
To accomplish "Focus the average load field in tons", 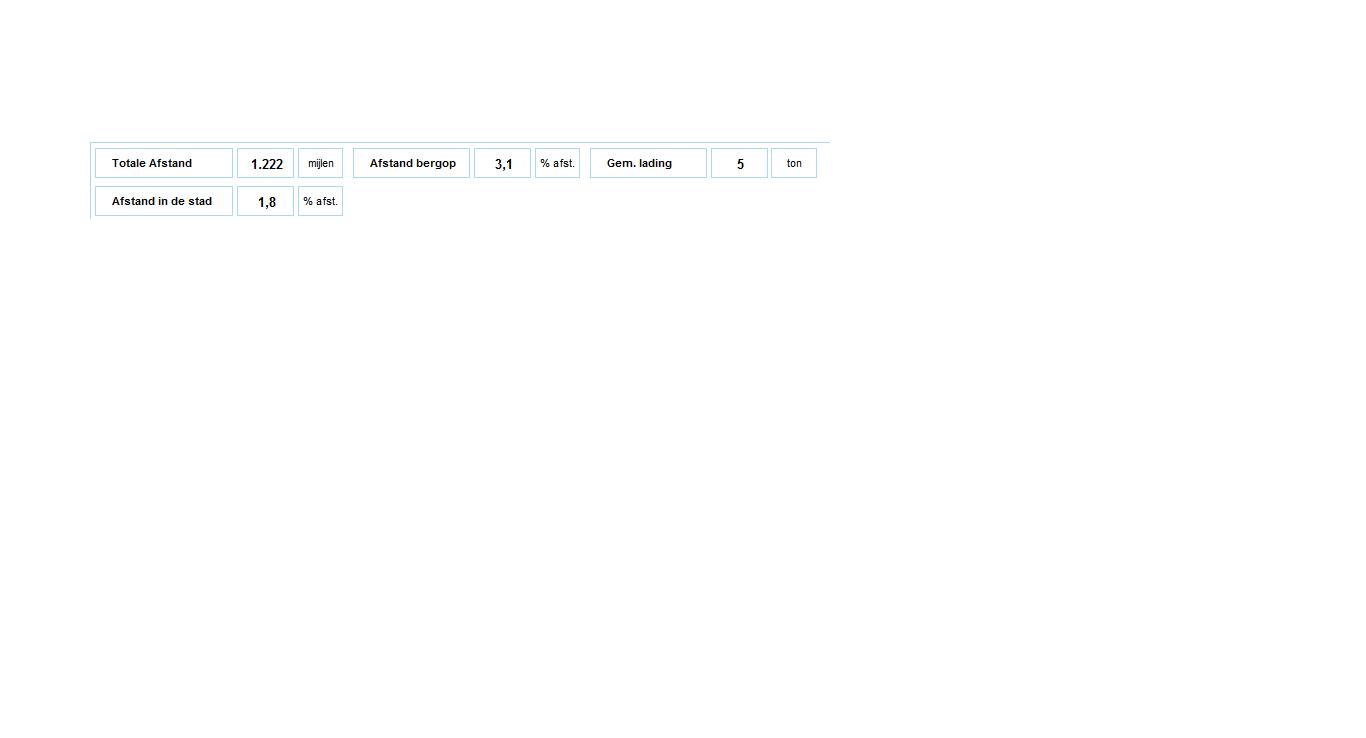I will 739,163.
